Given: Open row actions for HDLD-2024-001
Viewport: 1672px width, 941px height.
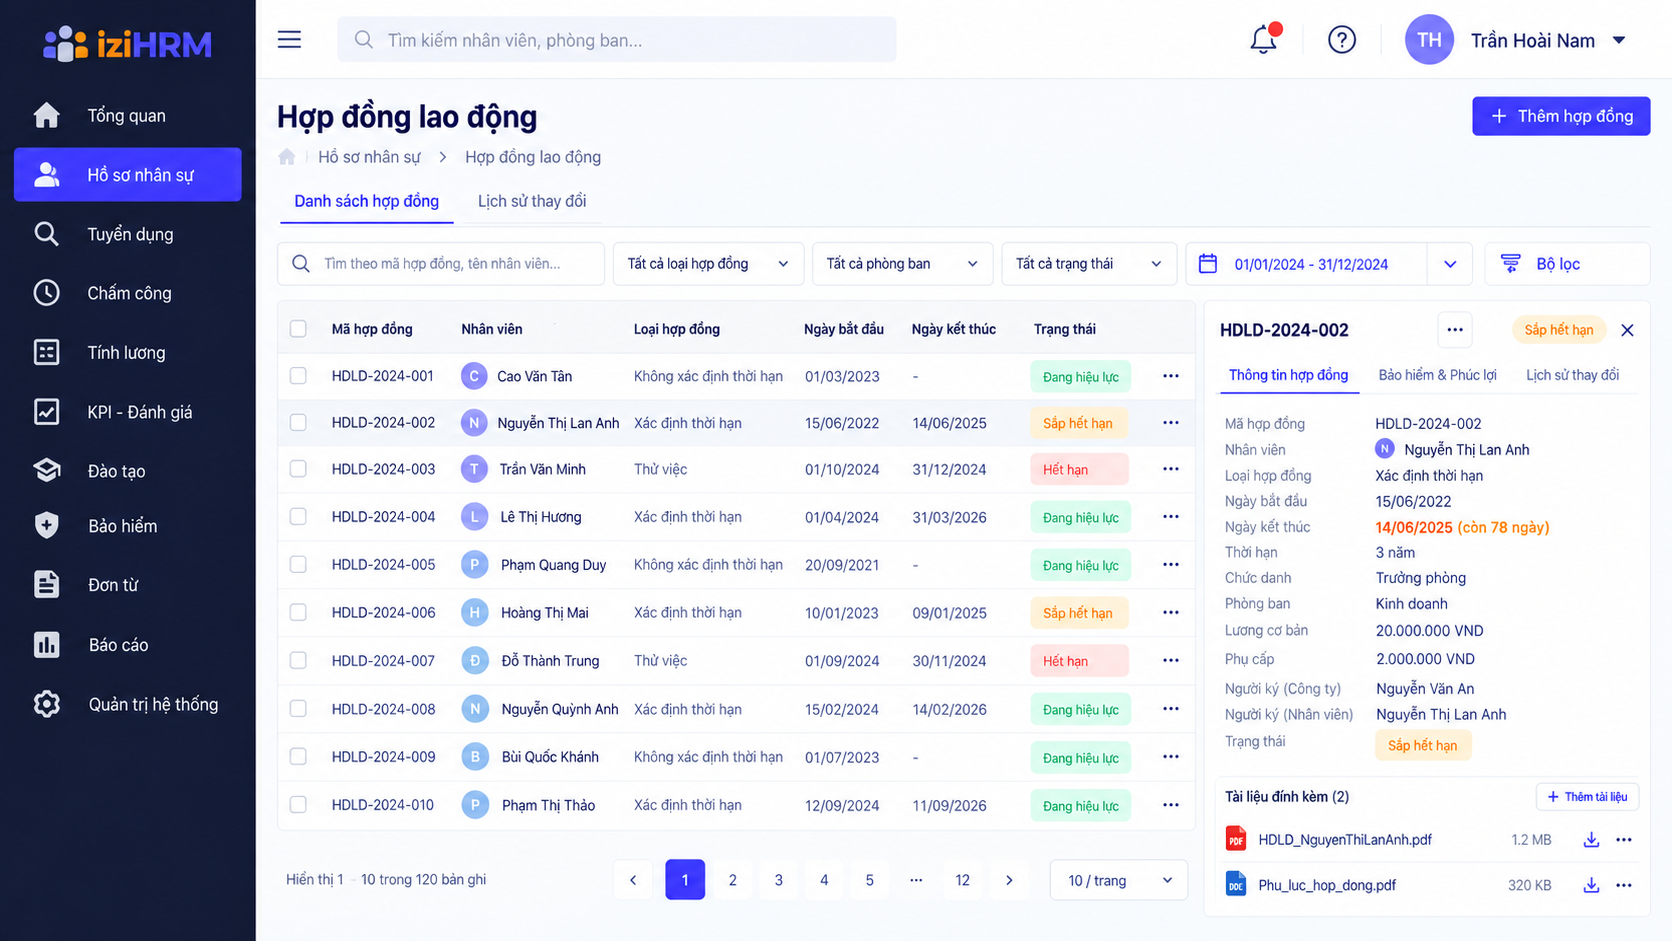Looking at the screenshot, I should click(1171, 376).
